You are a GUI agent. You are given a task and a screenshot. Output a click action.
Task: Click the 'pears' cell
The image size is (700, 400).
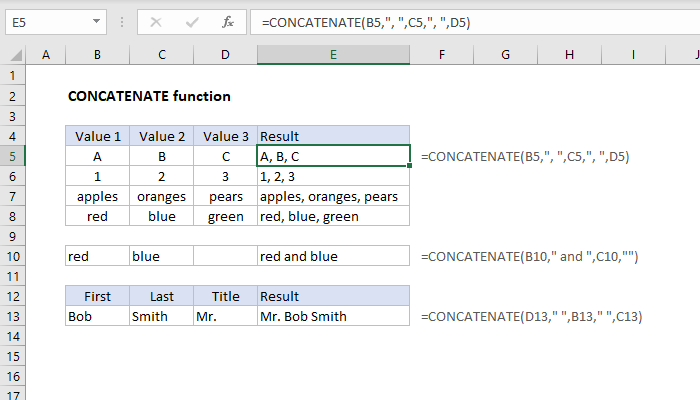tap(225, 196)
